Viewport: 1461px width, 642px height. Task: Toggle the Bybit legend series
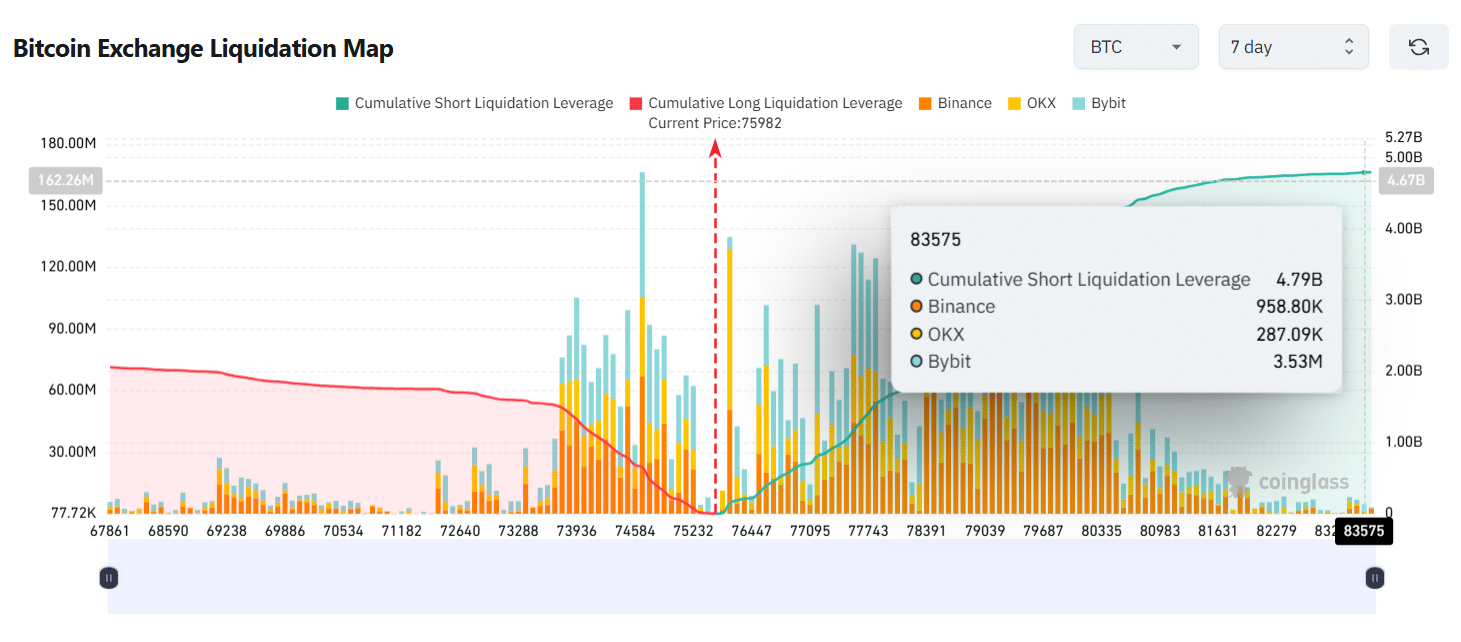pos(1098,103)
